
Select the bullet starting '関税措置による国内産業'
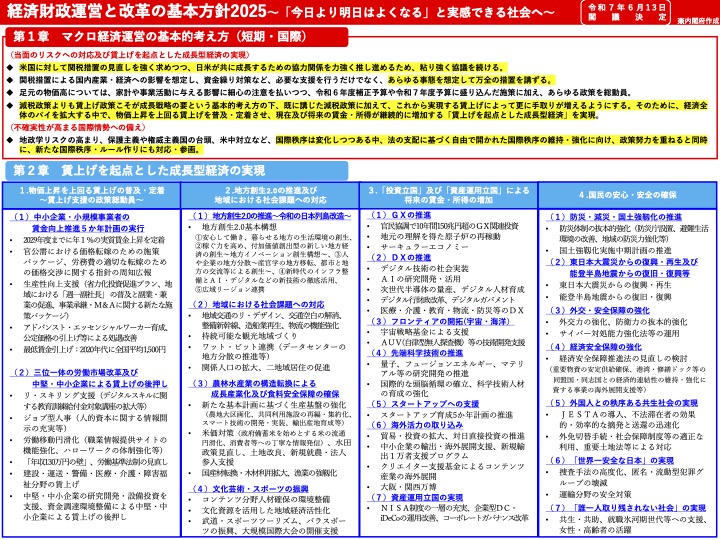(287, 80)
